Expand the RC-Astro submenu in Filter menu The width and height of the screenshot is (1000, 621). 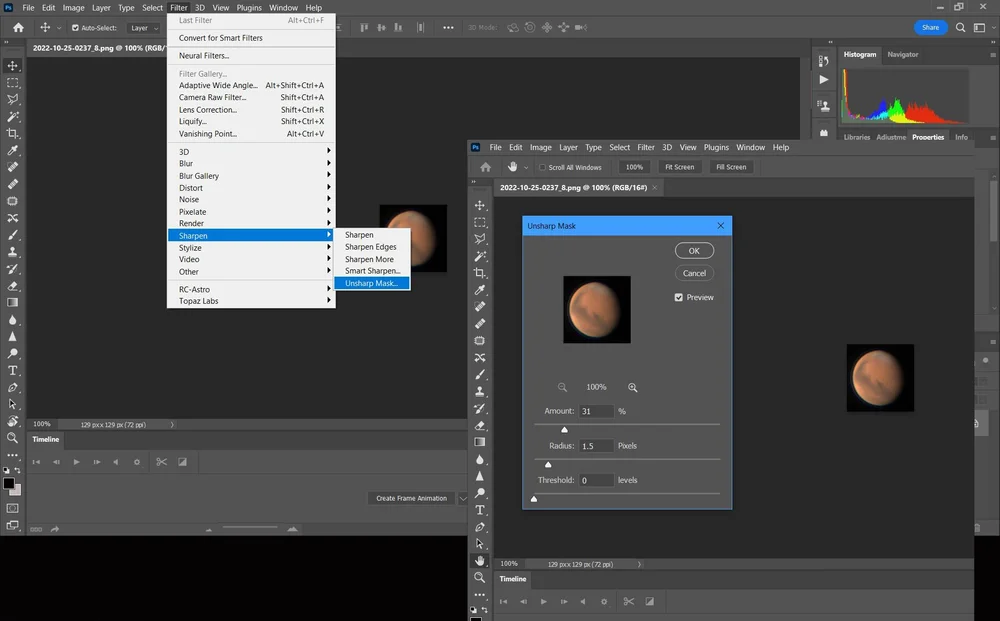251,289
